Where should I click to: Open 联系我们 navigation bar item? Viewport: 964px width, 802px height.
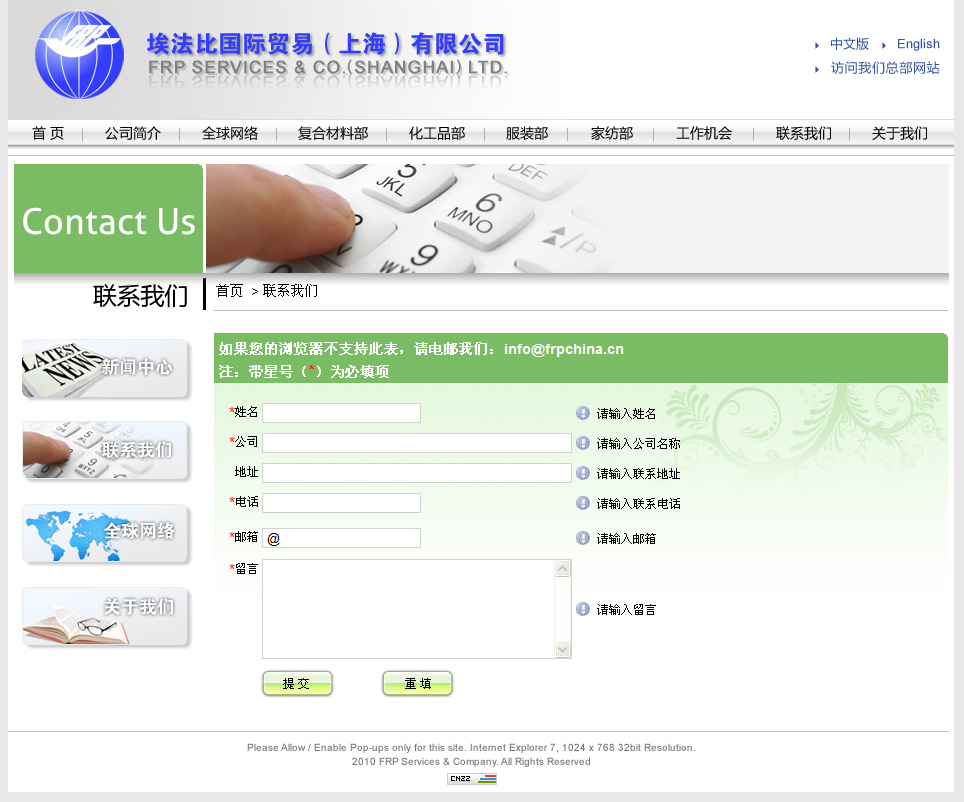coord(804,133)
